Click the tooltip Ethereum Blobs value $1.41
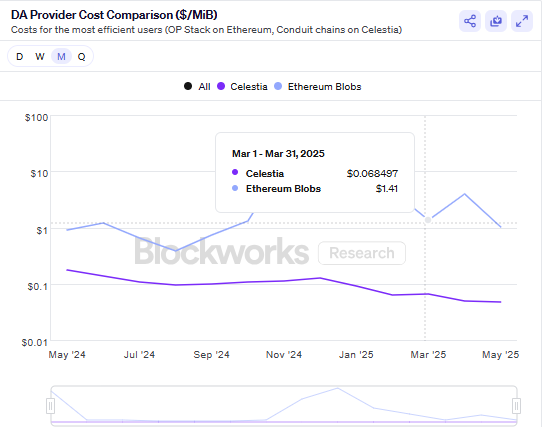Image resolution: width=544 pixels, height=427 pixels. tap(386, 189)
